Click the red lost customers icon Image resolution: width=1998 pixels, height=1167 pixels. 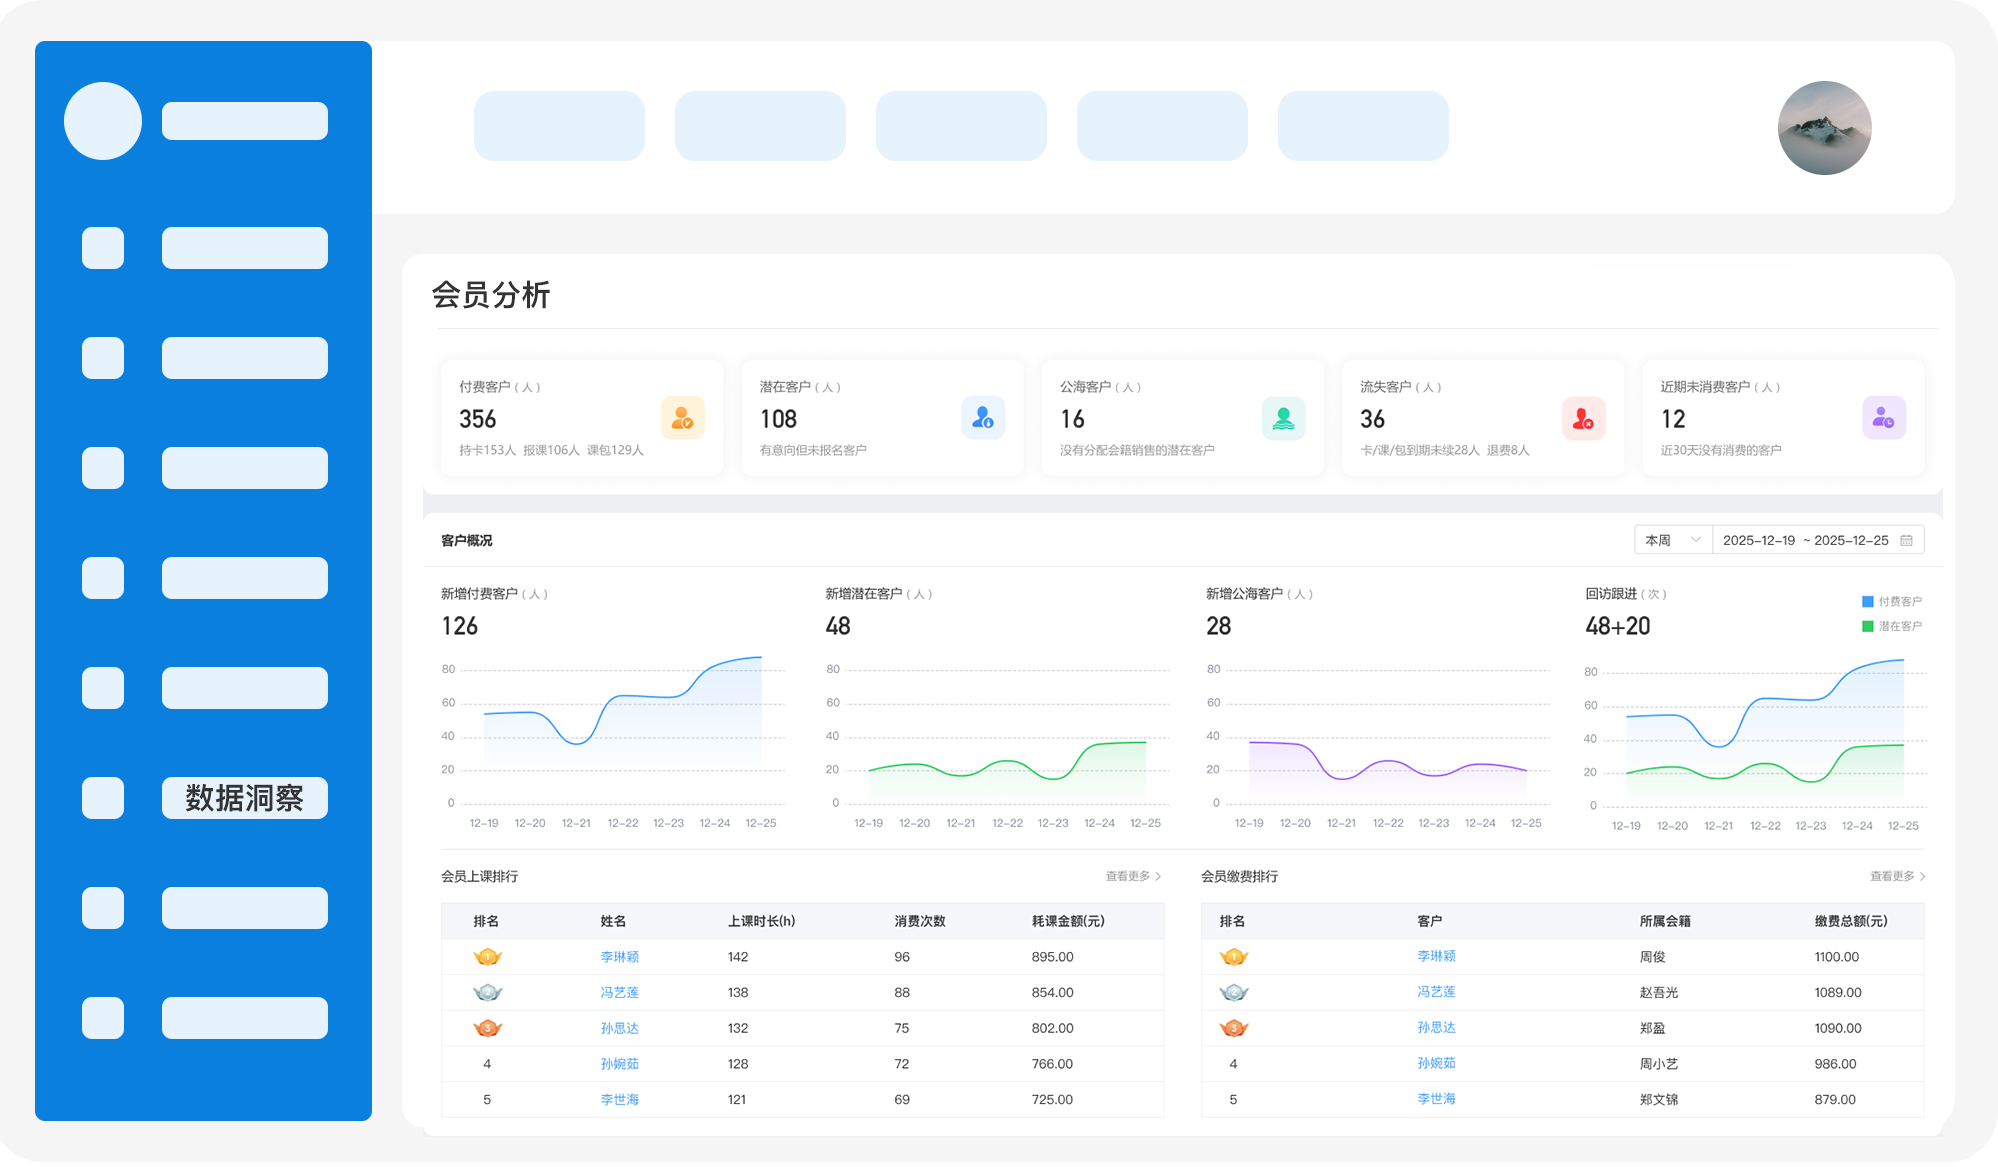coord(1583,418)
